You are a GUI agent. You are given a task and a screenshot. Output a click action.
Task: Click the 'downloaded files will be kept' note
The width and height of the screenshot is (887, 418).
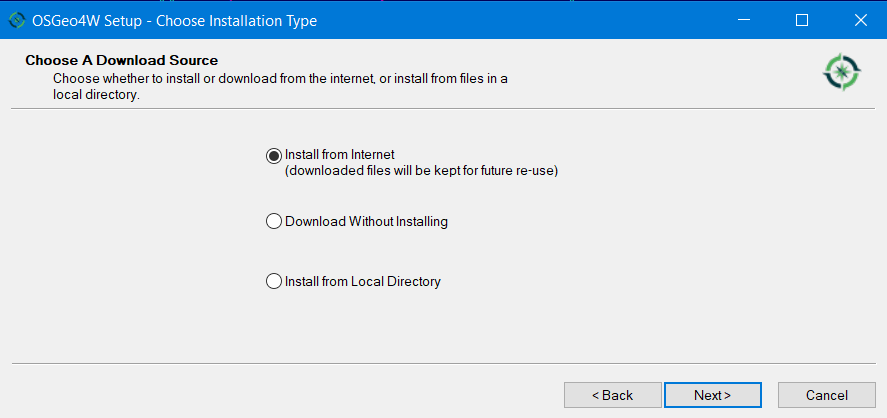421,171
